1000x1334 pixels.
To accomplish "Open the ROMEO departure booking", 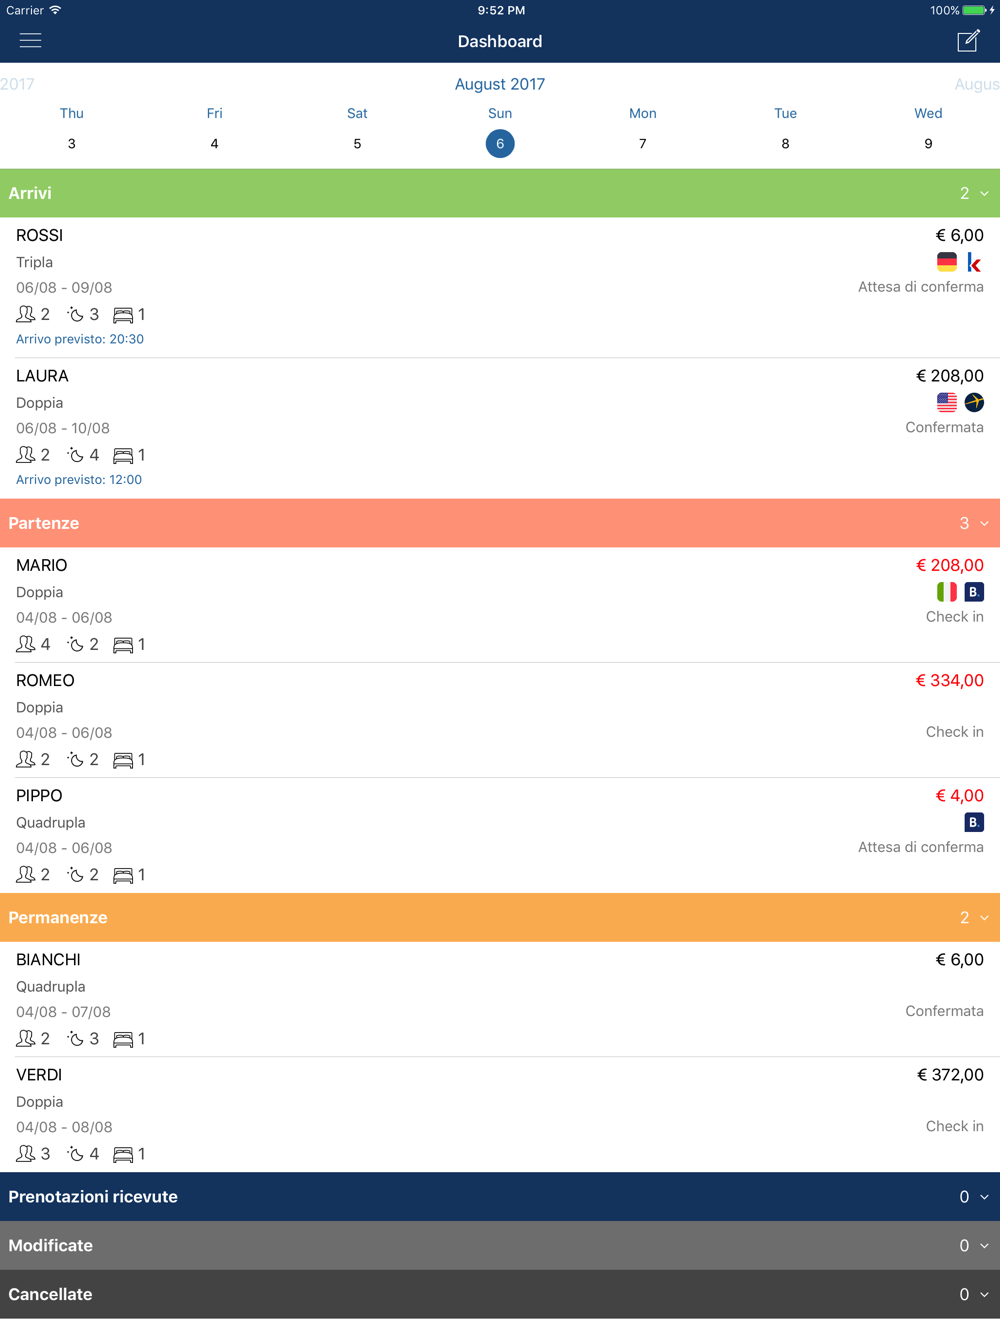I will tap(500, 720).
